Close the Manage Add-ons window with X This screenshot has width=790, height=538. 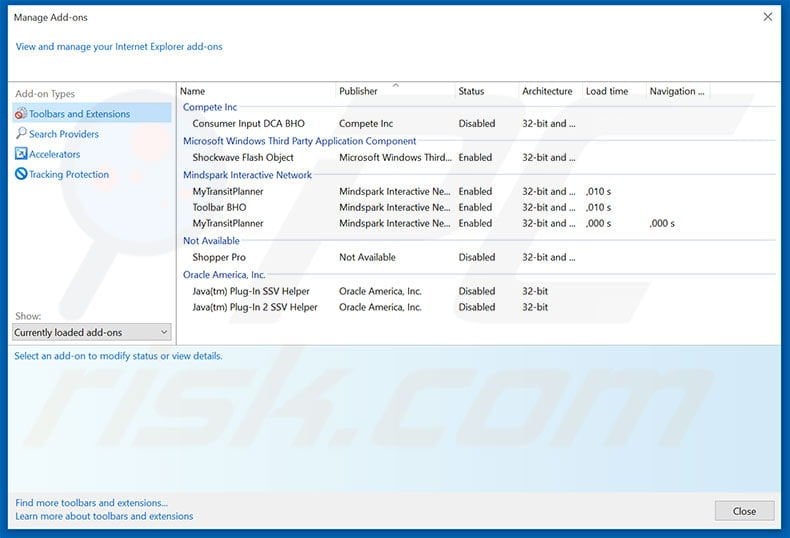coord(767,17)
